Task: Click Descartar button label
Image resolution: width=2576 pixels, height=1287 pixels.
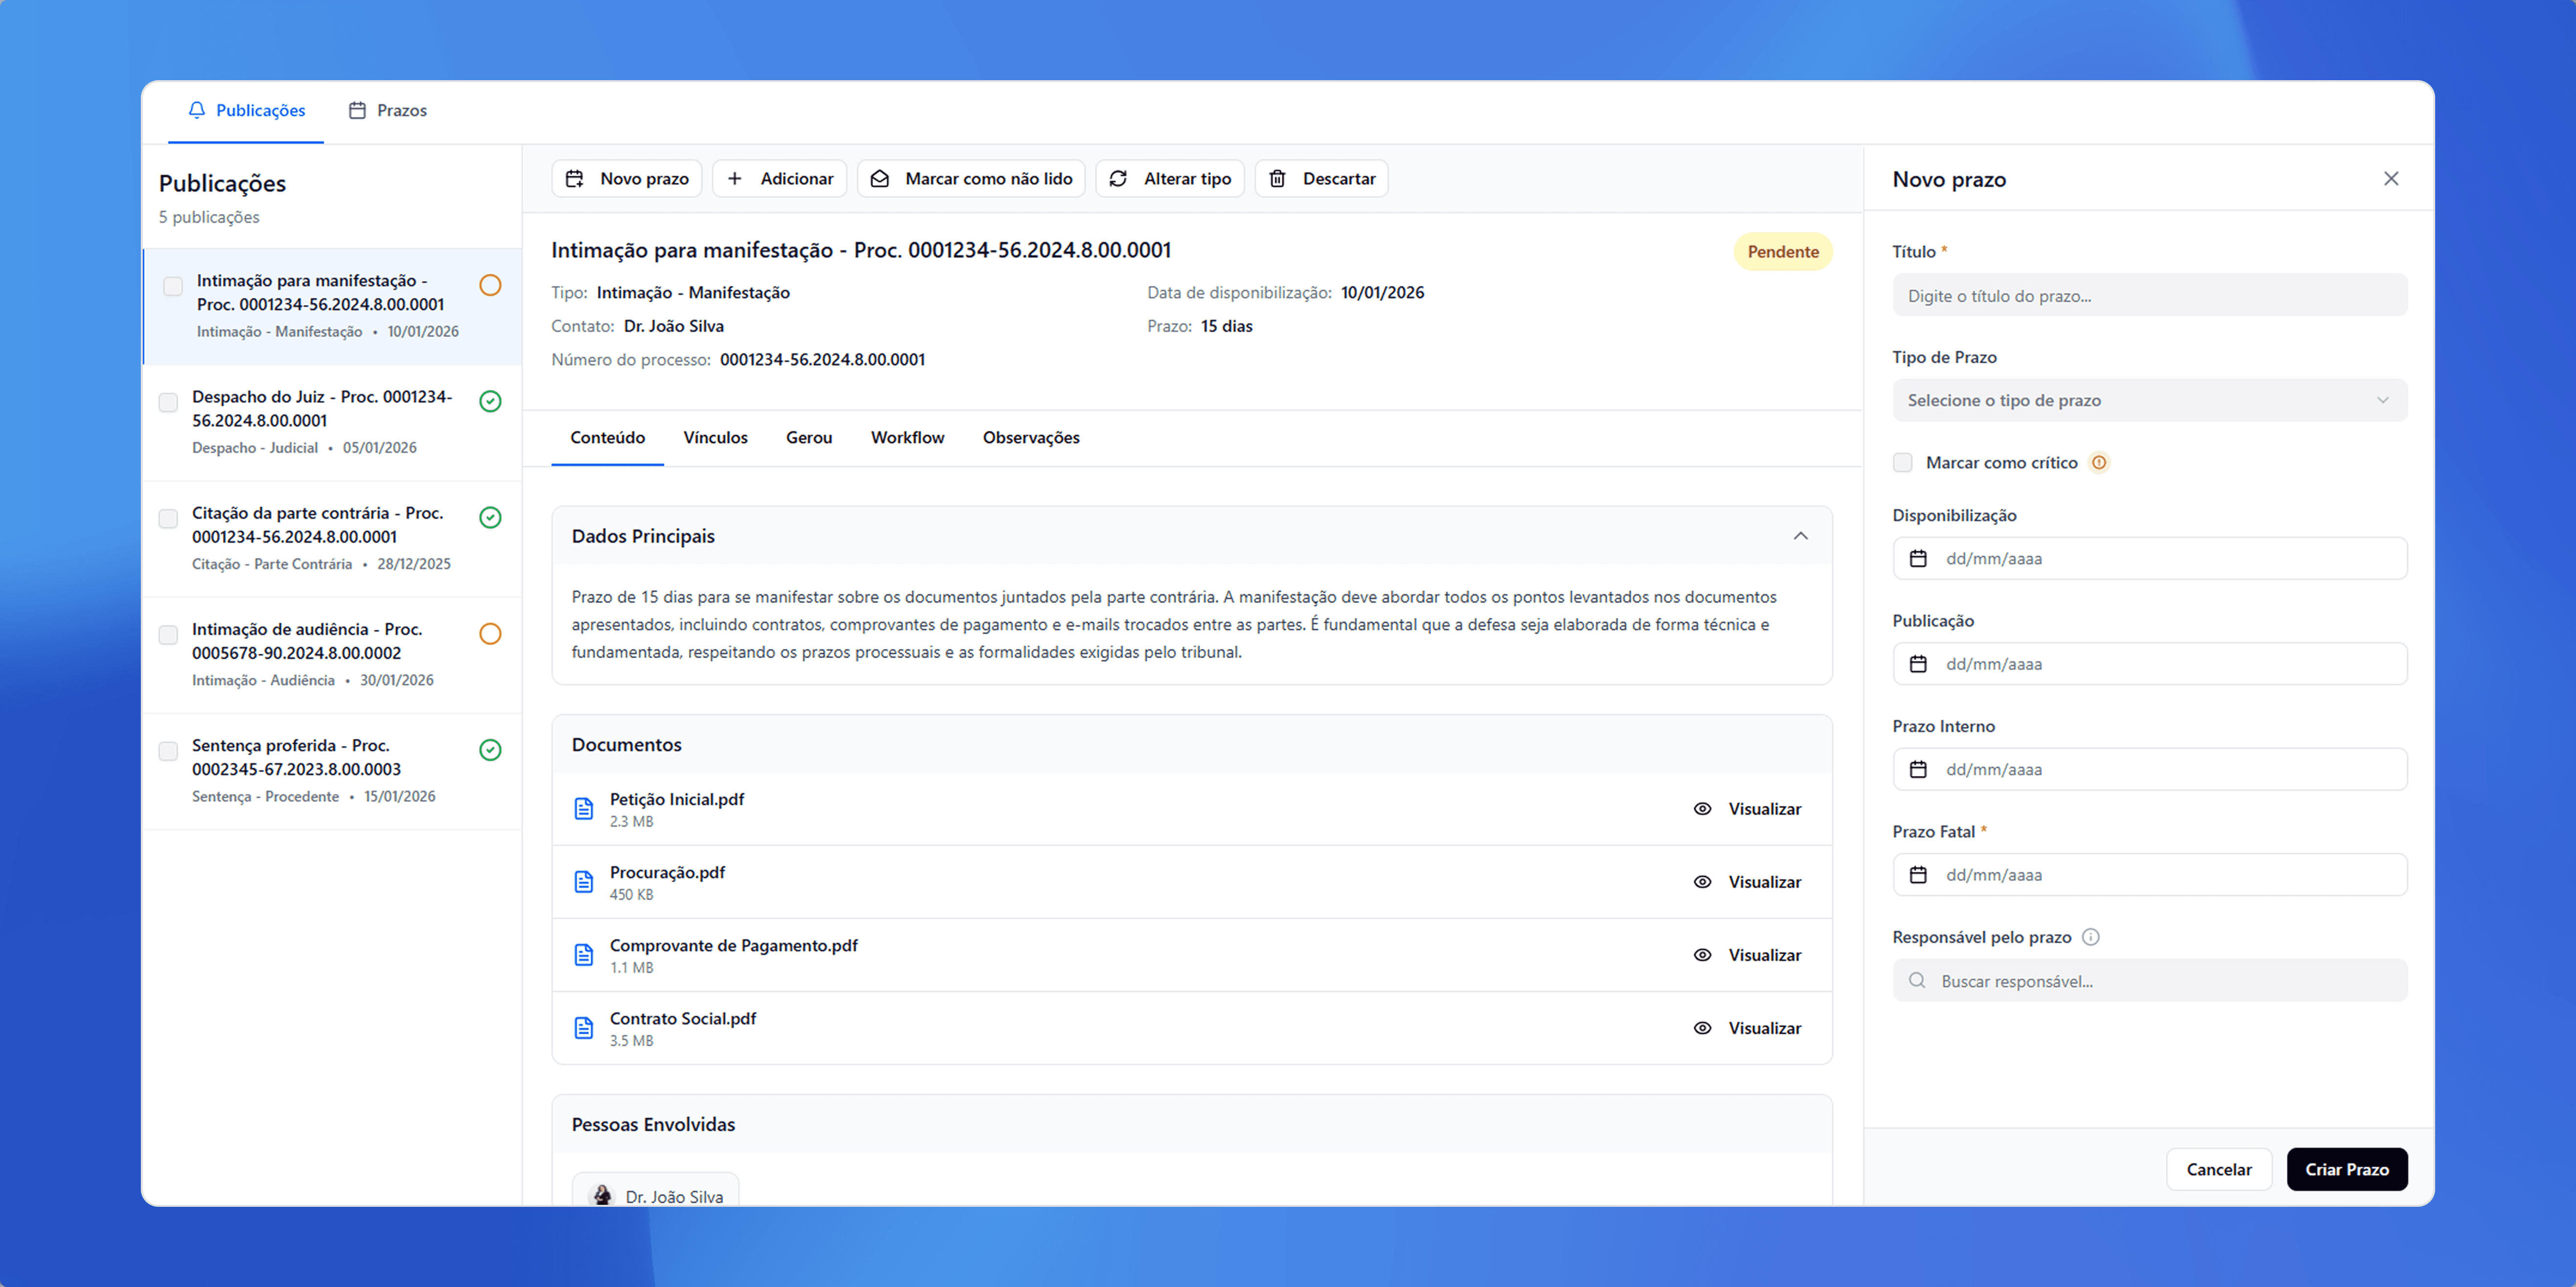Action: point(1339,179)
